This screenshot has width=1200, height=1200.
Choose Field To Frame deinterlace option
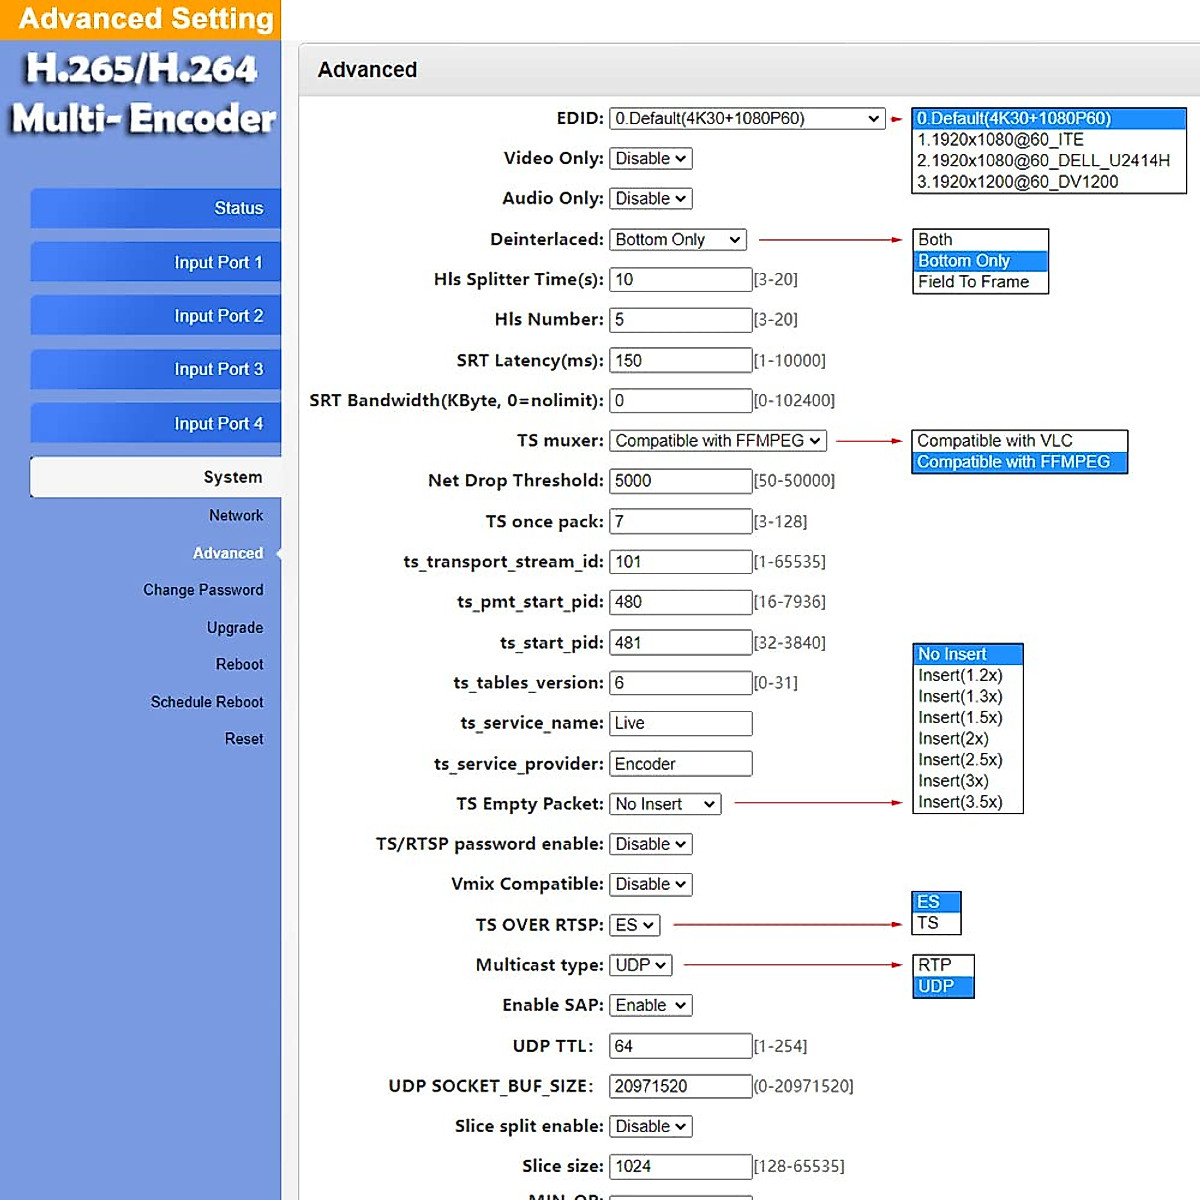tap(973, 282)
